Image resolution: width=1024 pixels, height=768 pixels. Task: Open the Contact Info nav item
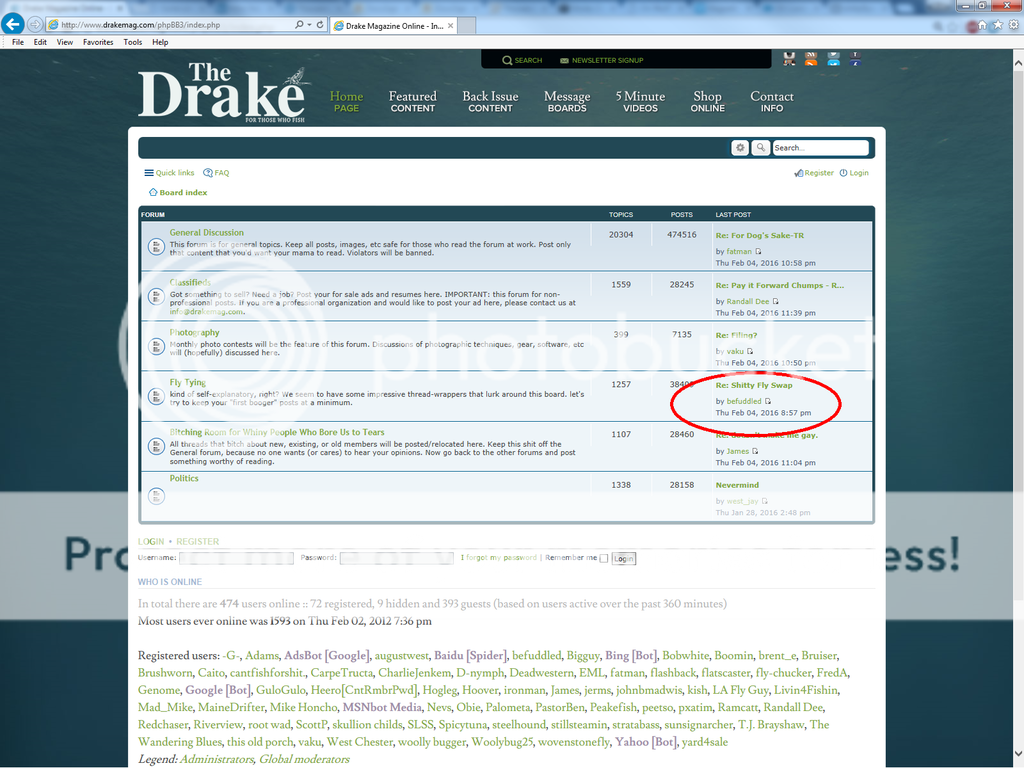(x=771, y=101)
